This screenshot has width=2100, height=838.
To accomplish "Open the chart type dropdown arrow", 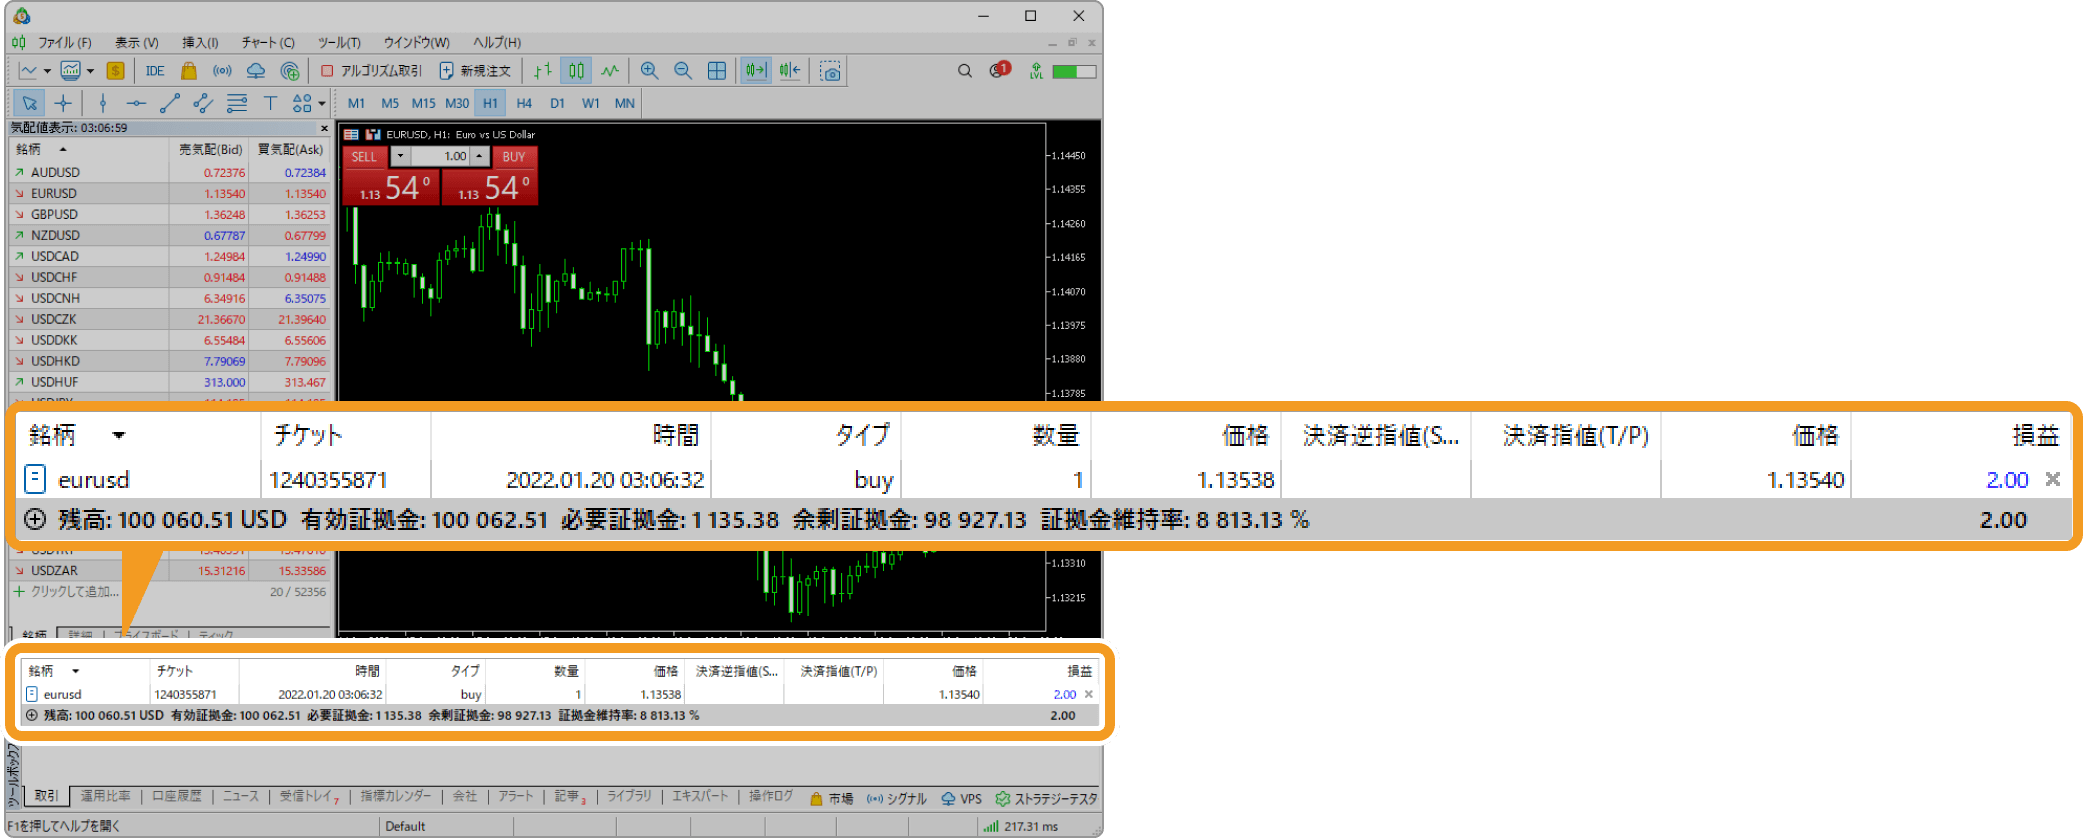I will (47, 71).
